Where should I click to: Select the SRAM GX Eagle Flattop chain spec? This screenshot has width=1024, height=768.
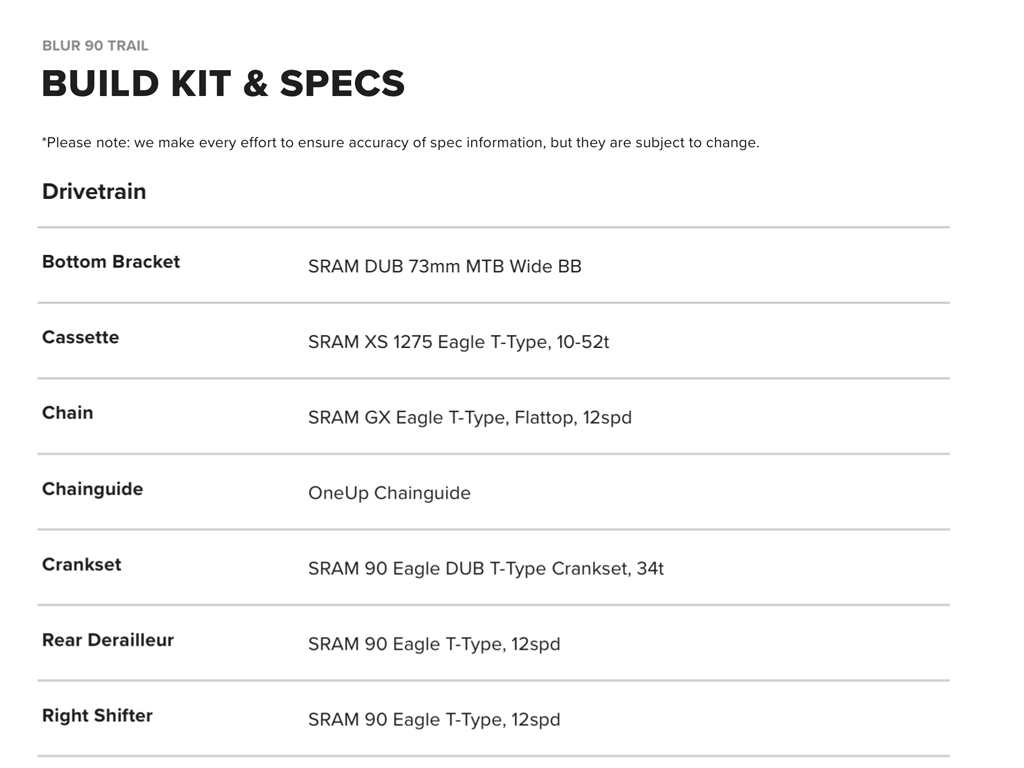pos(469,418)
